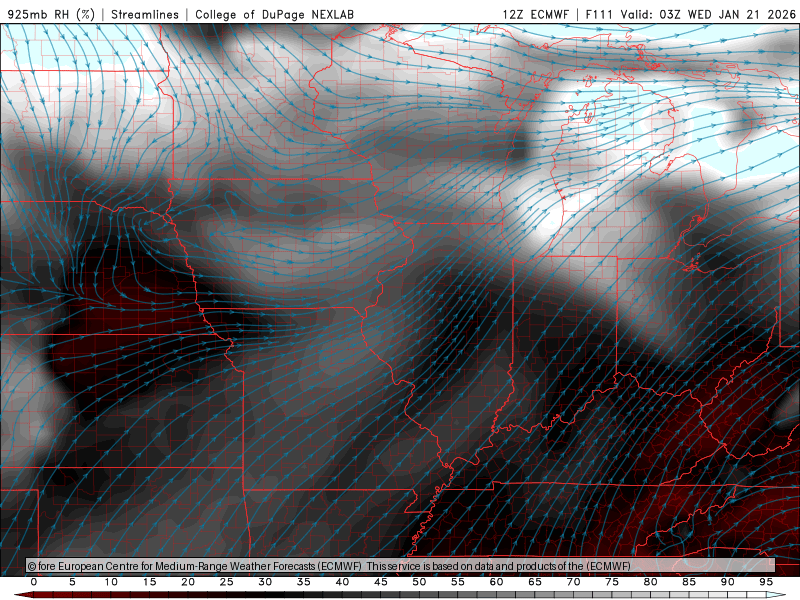
Task: Click the '15' color scale label
Action: (149, 582)
